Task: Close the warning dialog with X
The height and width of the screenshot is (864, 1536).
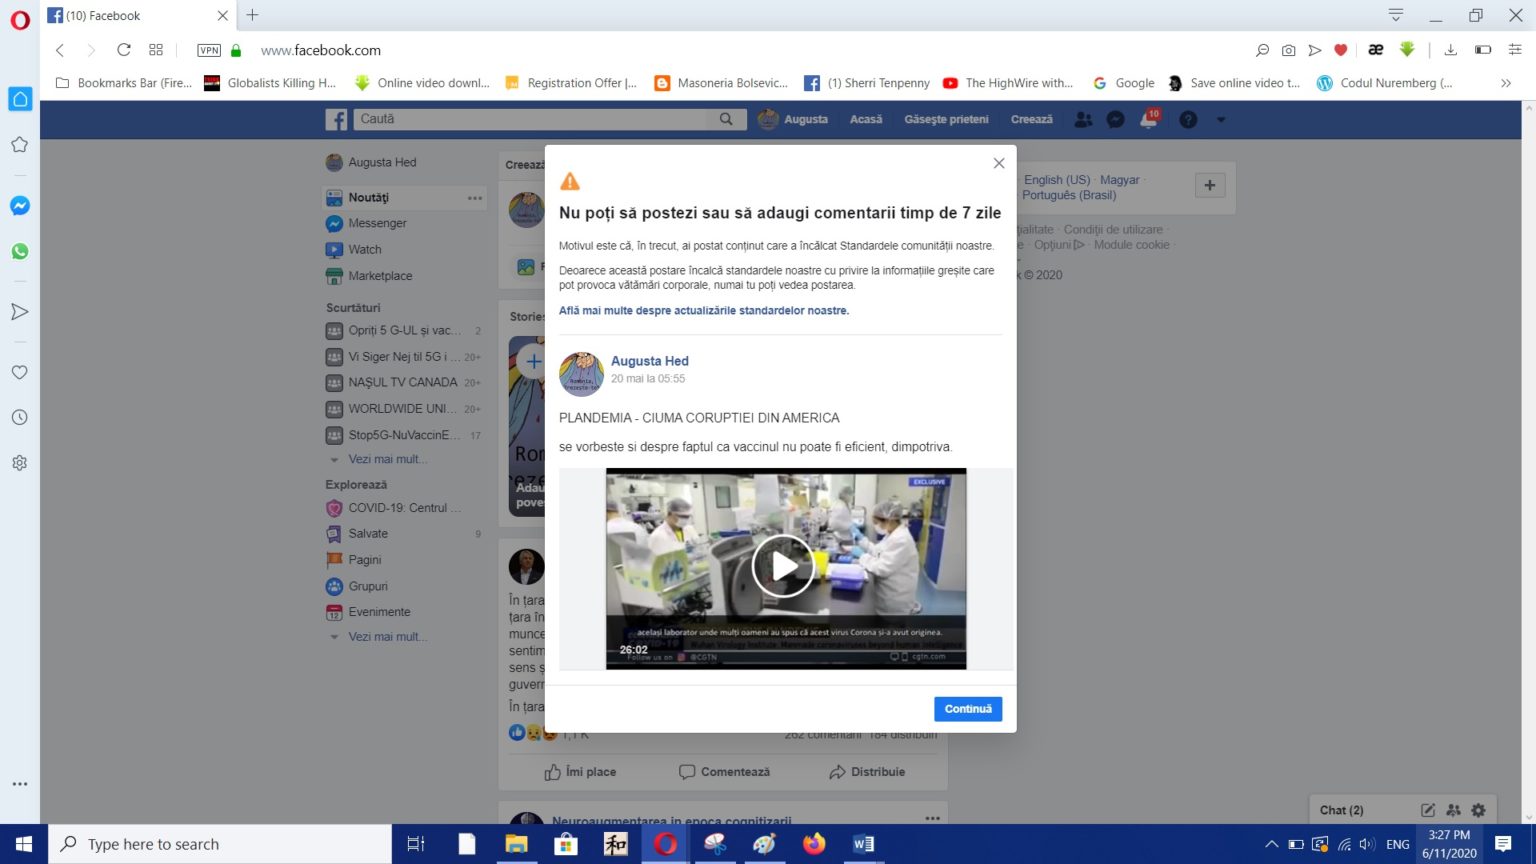Action: [998, 163]
